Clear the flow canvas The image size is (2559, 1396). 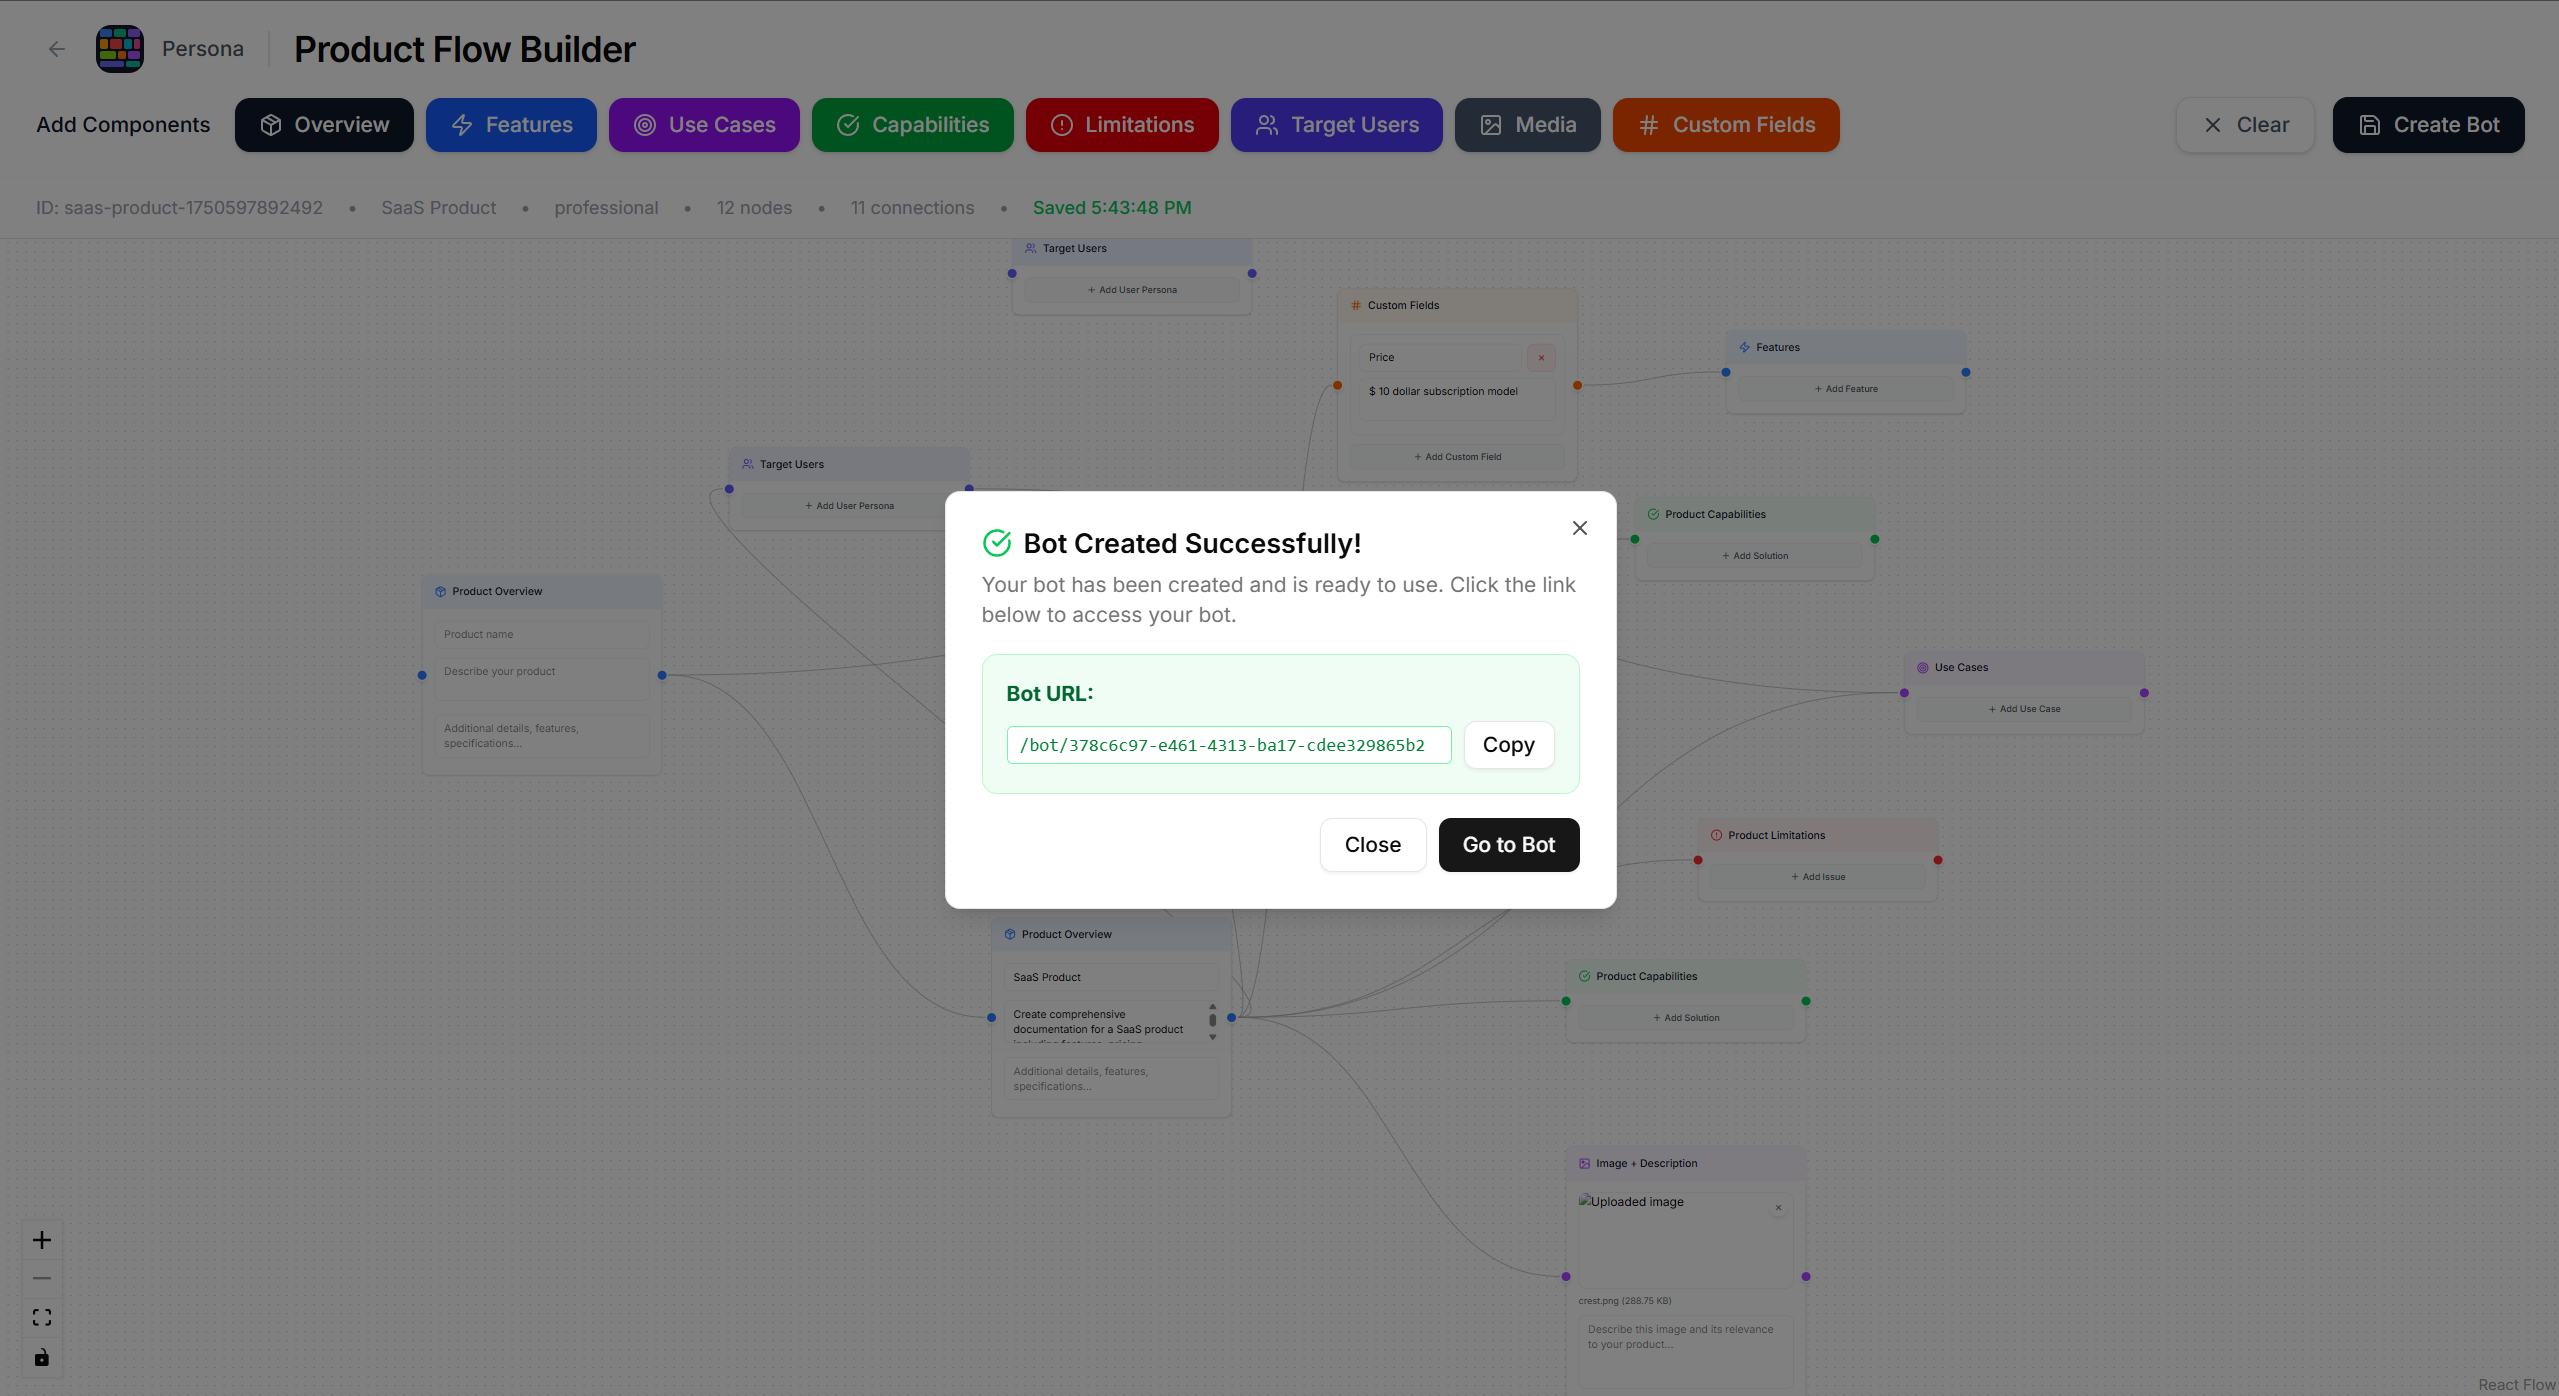tap(2245, 125)
